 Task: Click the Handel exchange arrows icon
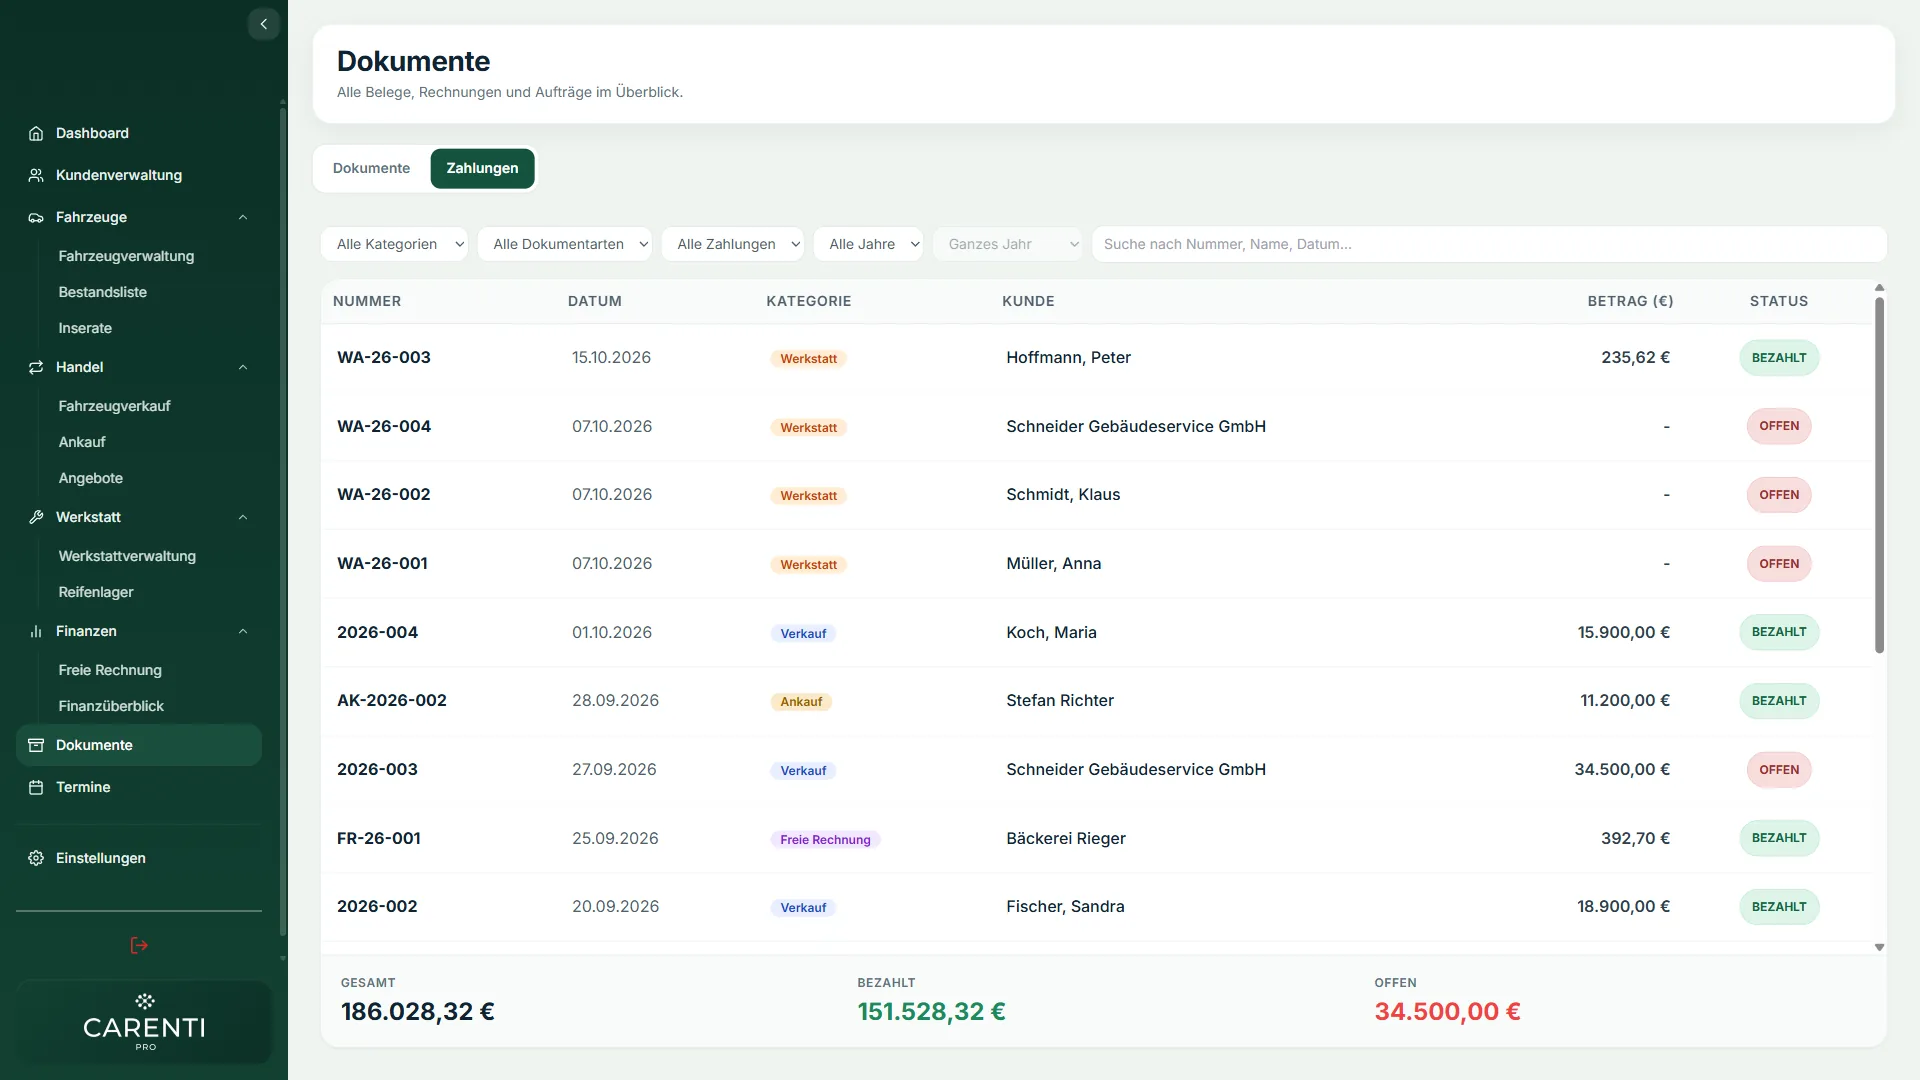tap(36, 367)
